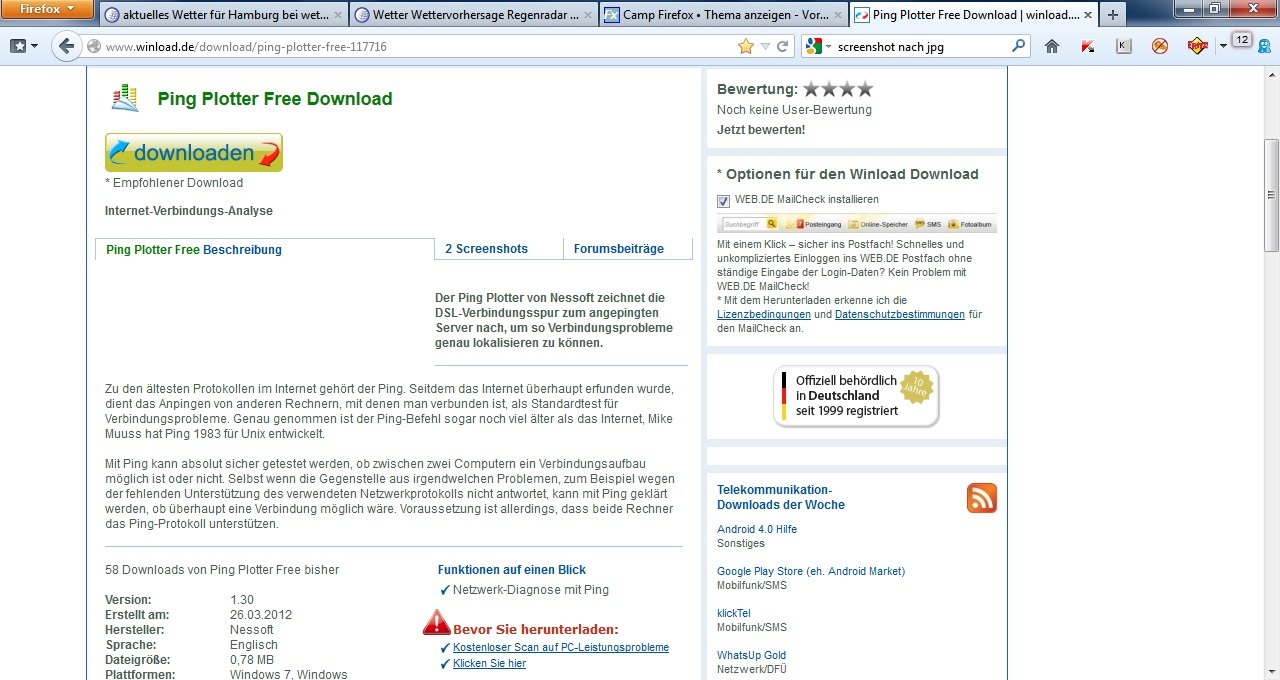Image resolution: width=1280 pixels, height=680 pixels.
Task: Click the FRITZ! toolbar icon
Action: [1197, 46]
